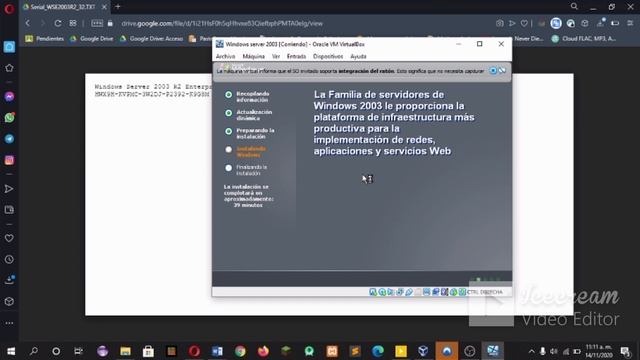
Task: Open the Pendientes bookmark
Action: click(44, 39)
